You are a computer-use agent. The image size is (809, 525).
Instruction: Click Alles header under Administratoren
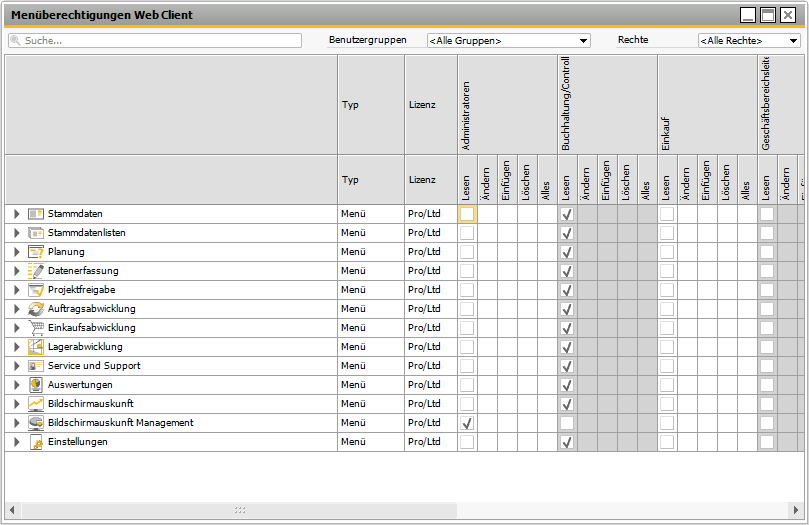click(547, 180)
